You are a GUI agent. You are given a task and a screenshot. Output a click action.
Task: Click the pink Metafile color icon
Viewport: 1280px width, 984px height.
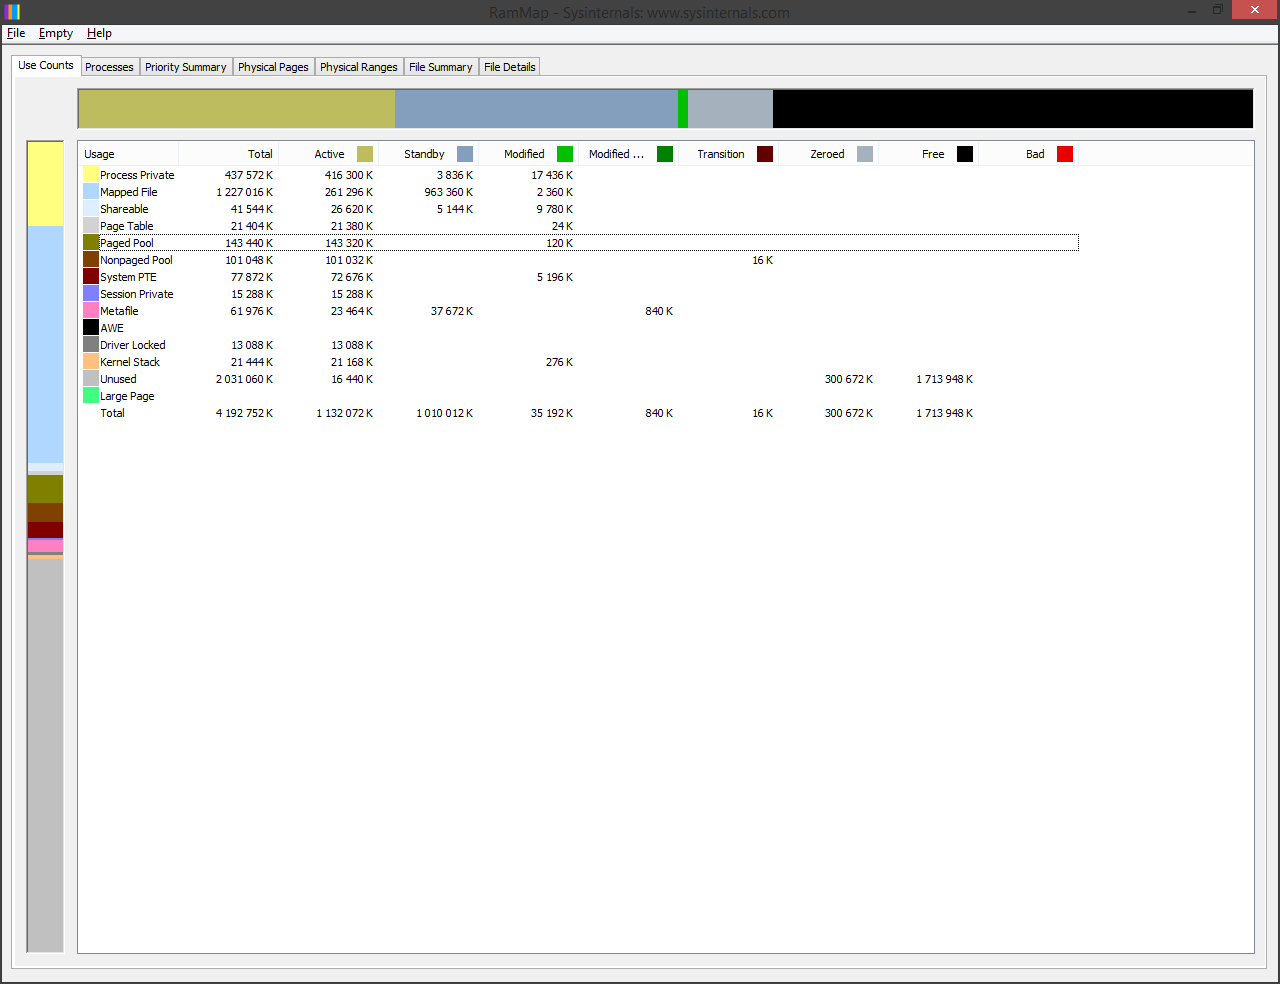pyautogui.click(x=91, y=311)
